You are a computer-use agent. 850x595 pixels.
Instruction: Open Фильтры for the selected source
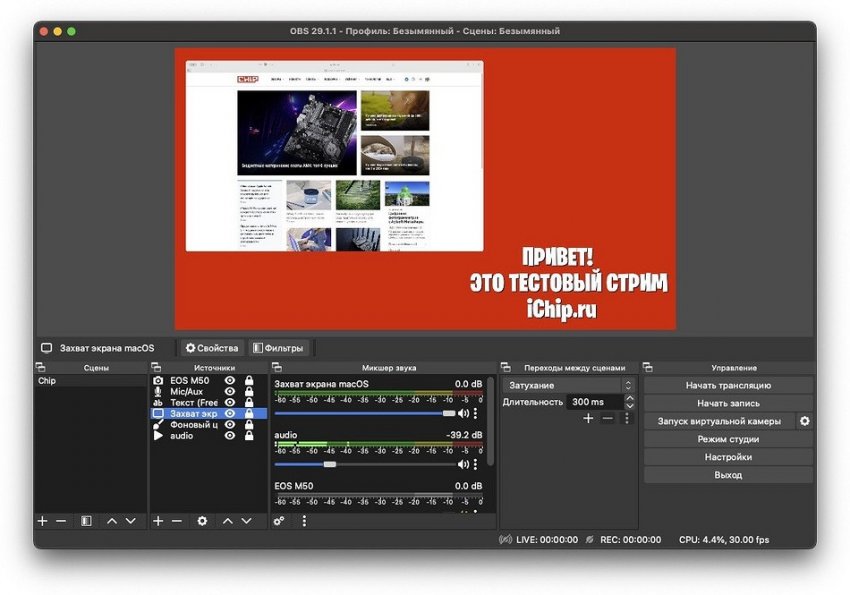point(278,348)
